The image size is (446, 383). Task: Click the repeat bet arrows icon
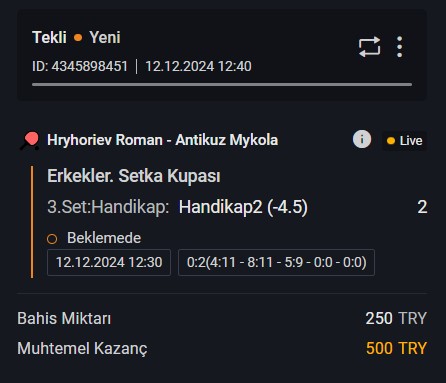(369, 47)
